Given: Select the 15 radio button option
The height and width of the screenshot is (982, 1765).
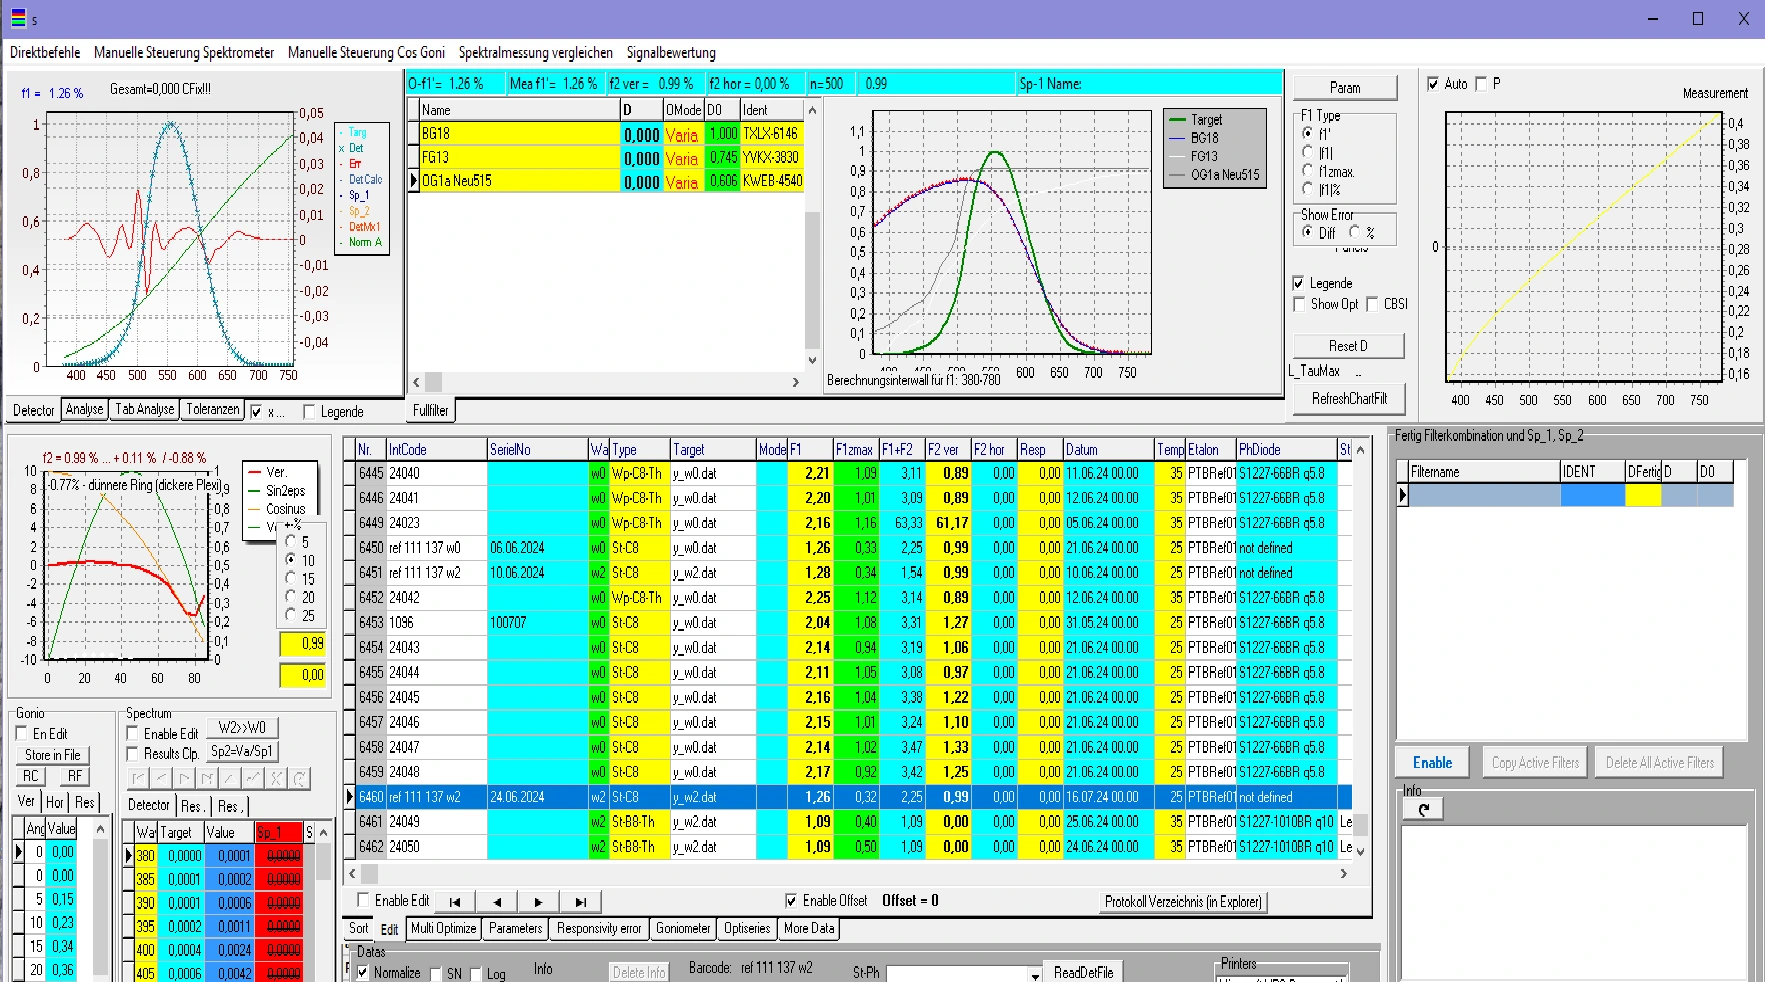Looking at the screenshot, I should tap(291, 578).
